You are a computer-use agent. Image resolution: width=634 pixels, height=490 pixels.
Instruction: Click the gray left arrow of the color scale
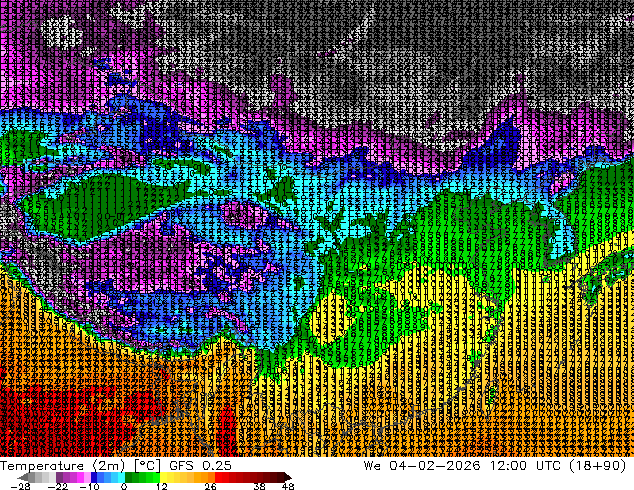[22, 477]
